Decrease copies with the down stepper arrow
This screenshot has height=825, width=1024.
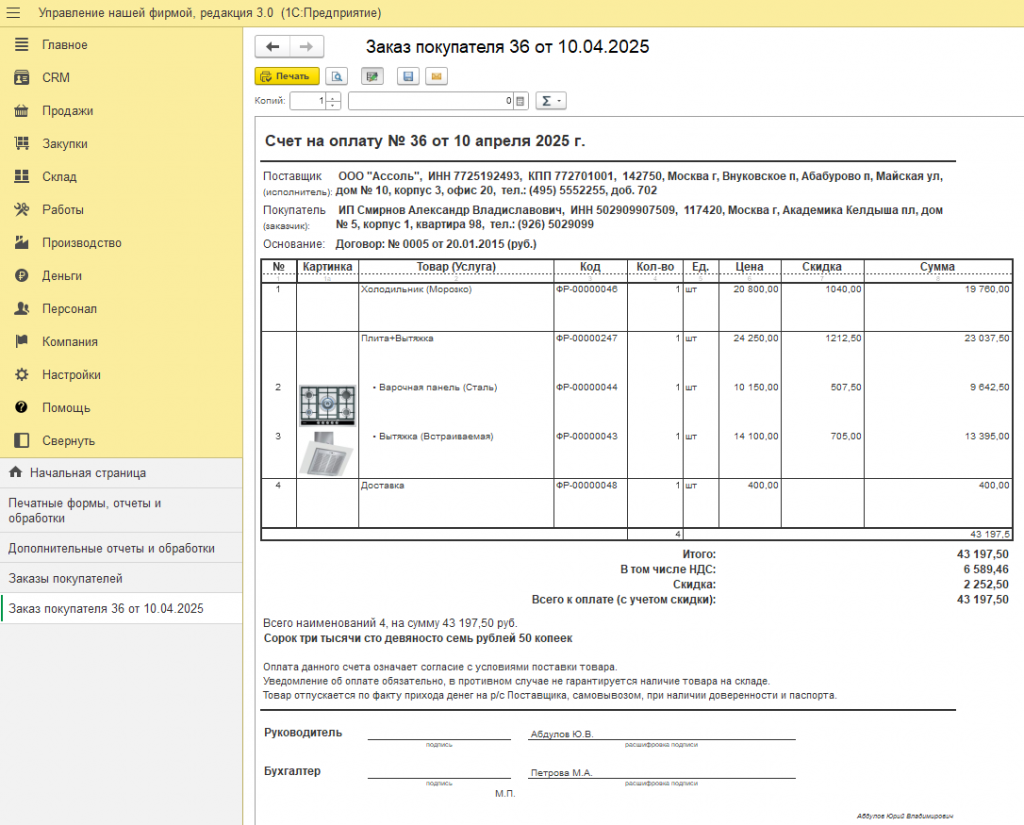click(x=333, y=105)
